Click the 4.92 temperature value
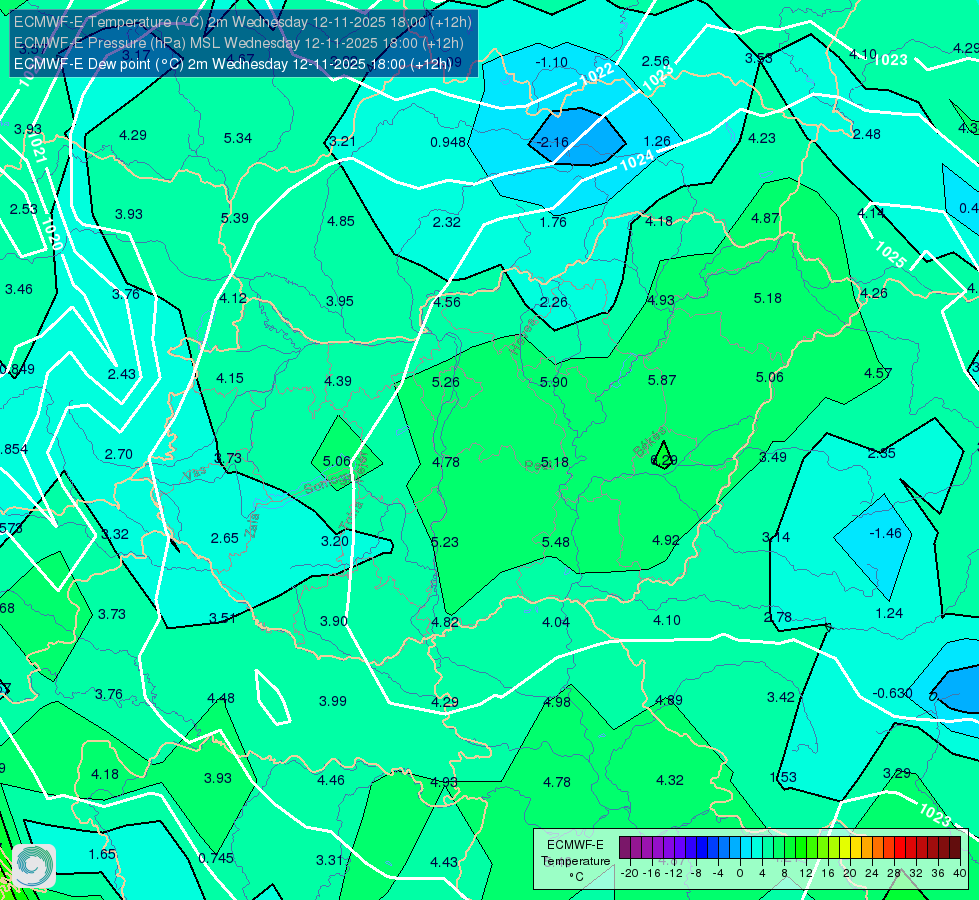 pos(666,540)
